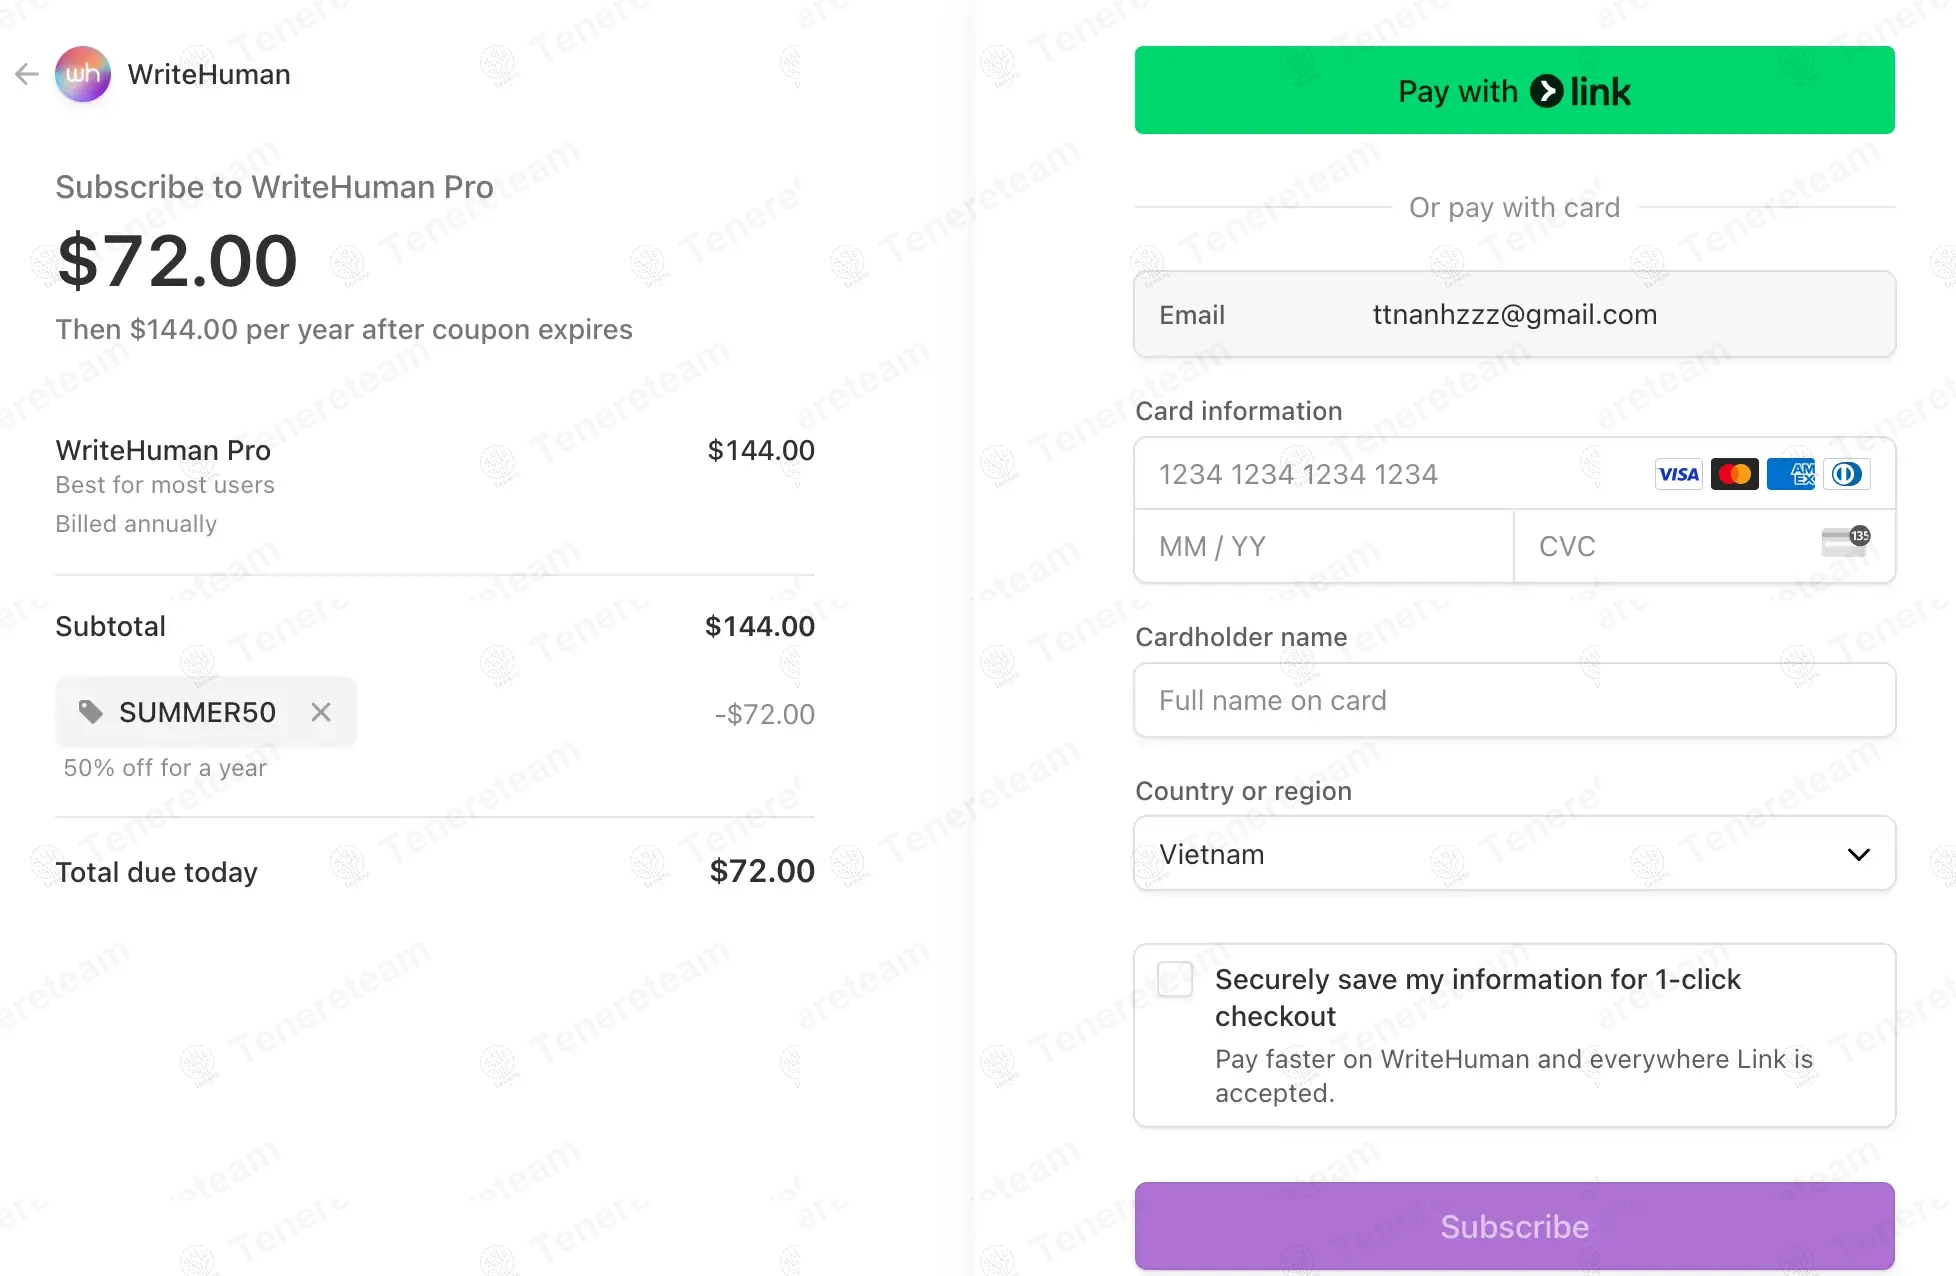1956x1276 pixels.
Task: Switch to paying with card section
Action: click(x=1514, y=207)
